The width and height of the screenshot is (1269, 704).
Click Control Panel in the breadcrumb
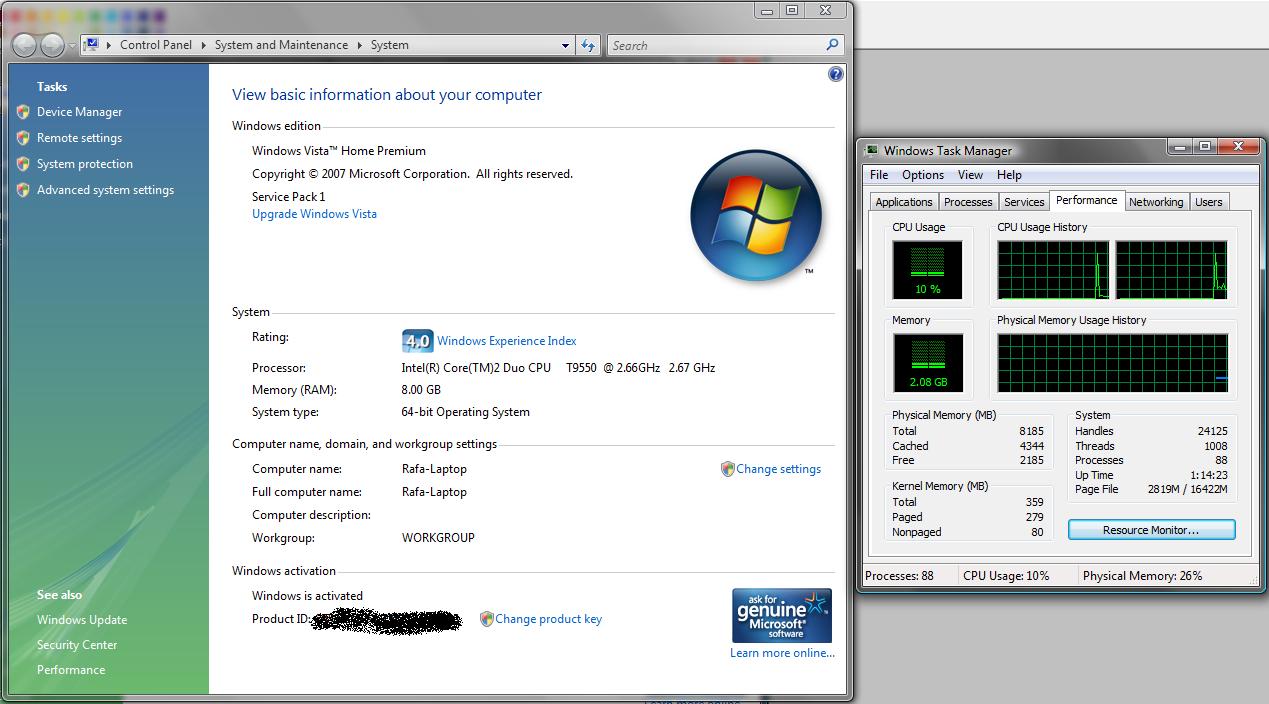point(156,45)
